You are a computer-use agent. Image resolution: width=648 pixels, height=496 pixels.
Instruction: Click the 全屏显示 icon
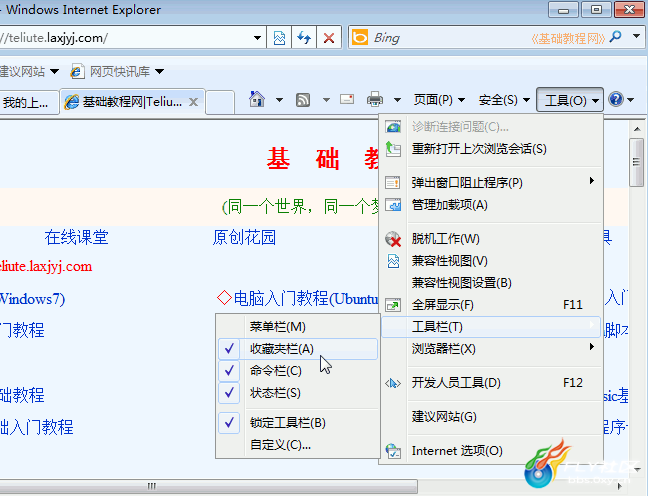pos(393,305)
